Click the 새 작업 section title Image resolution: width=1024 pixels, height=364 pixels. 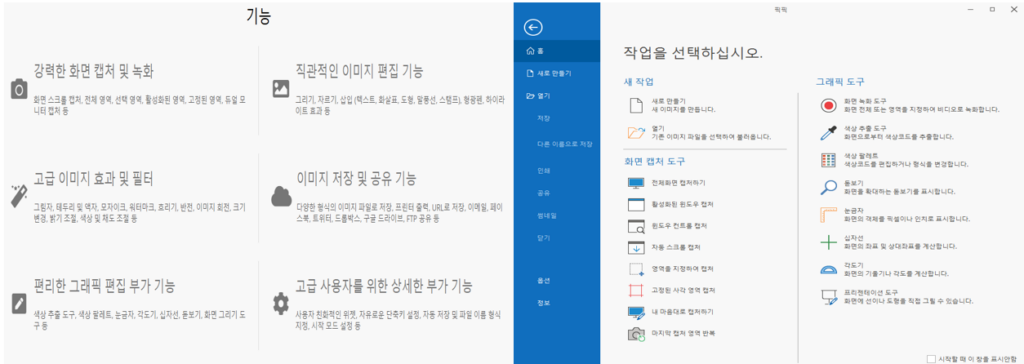pos(639,82)
